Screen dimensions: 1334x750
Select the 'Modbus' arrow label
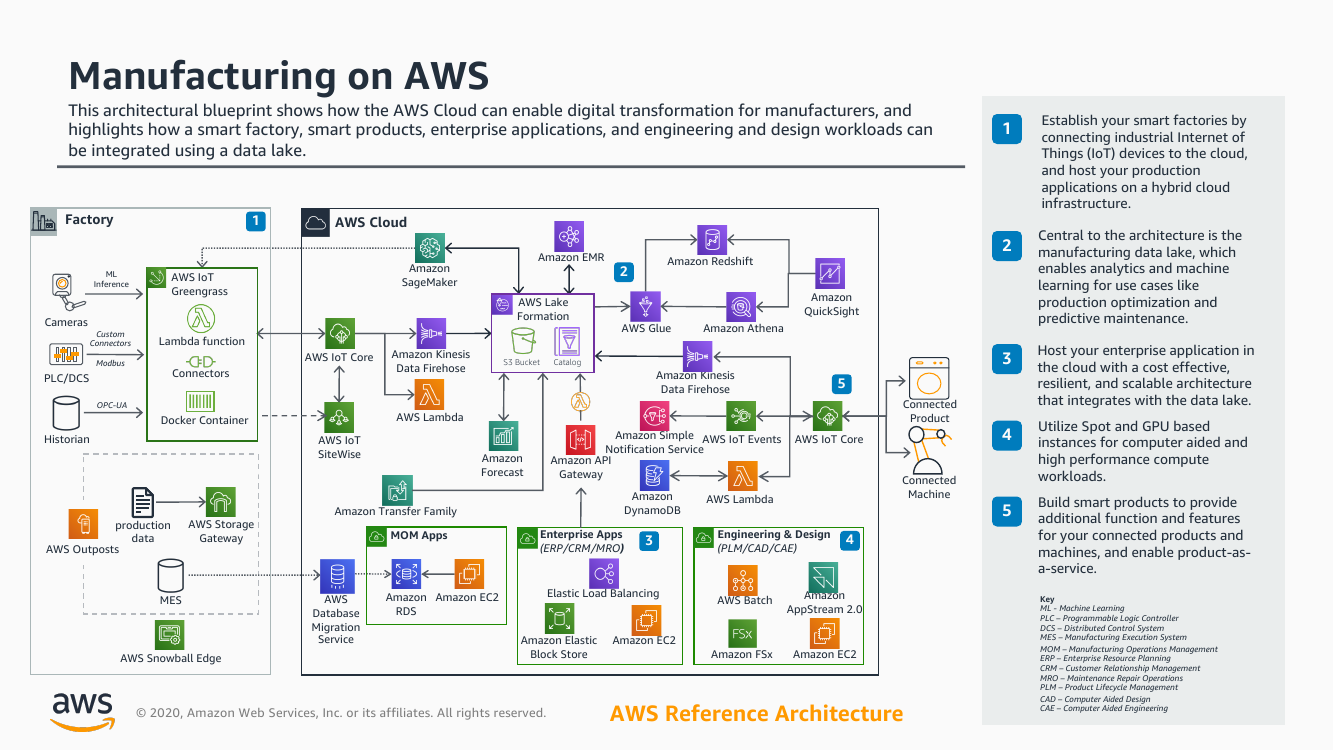coord(110,363)
